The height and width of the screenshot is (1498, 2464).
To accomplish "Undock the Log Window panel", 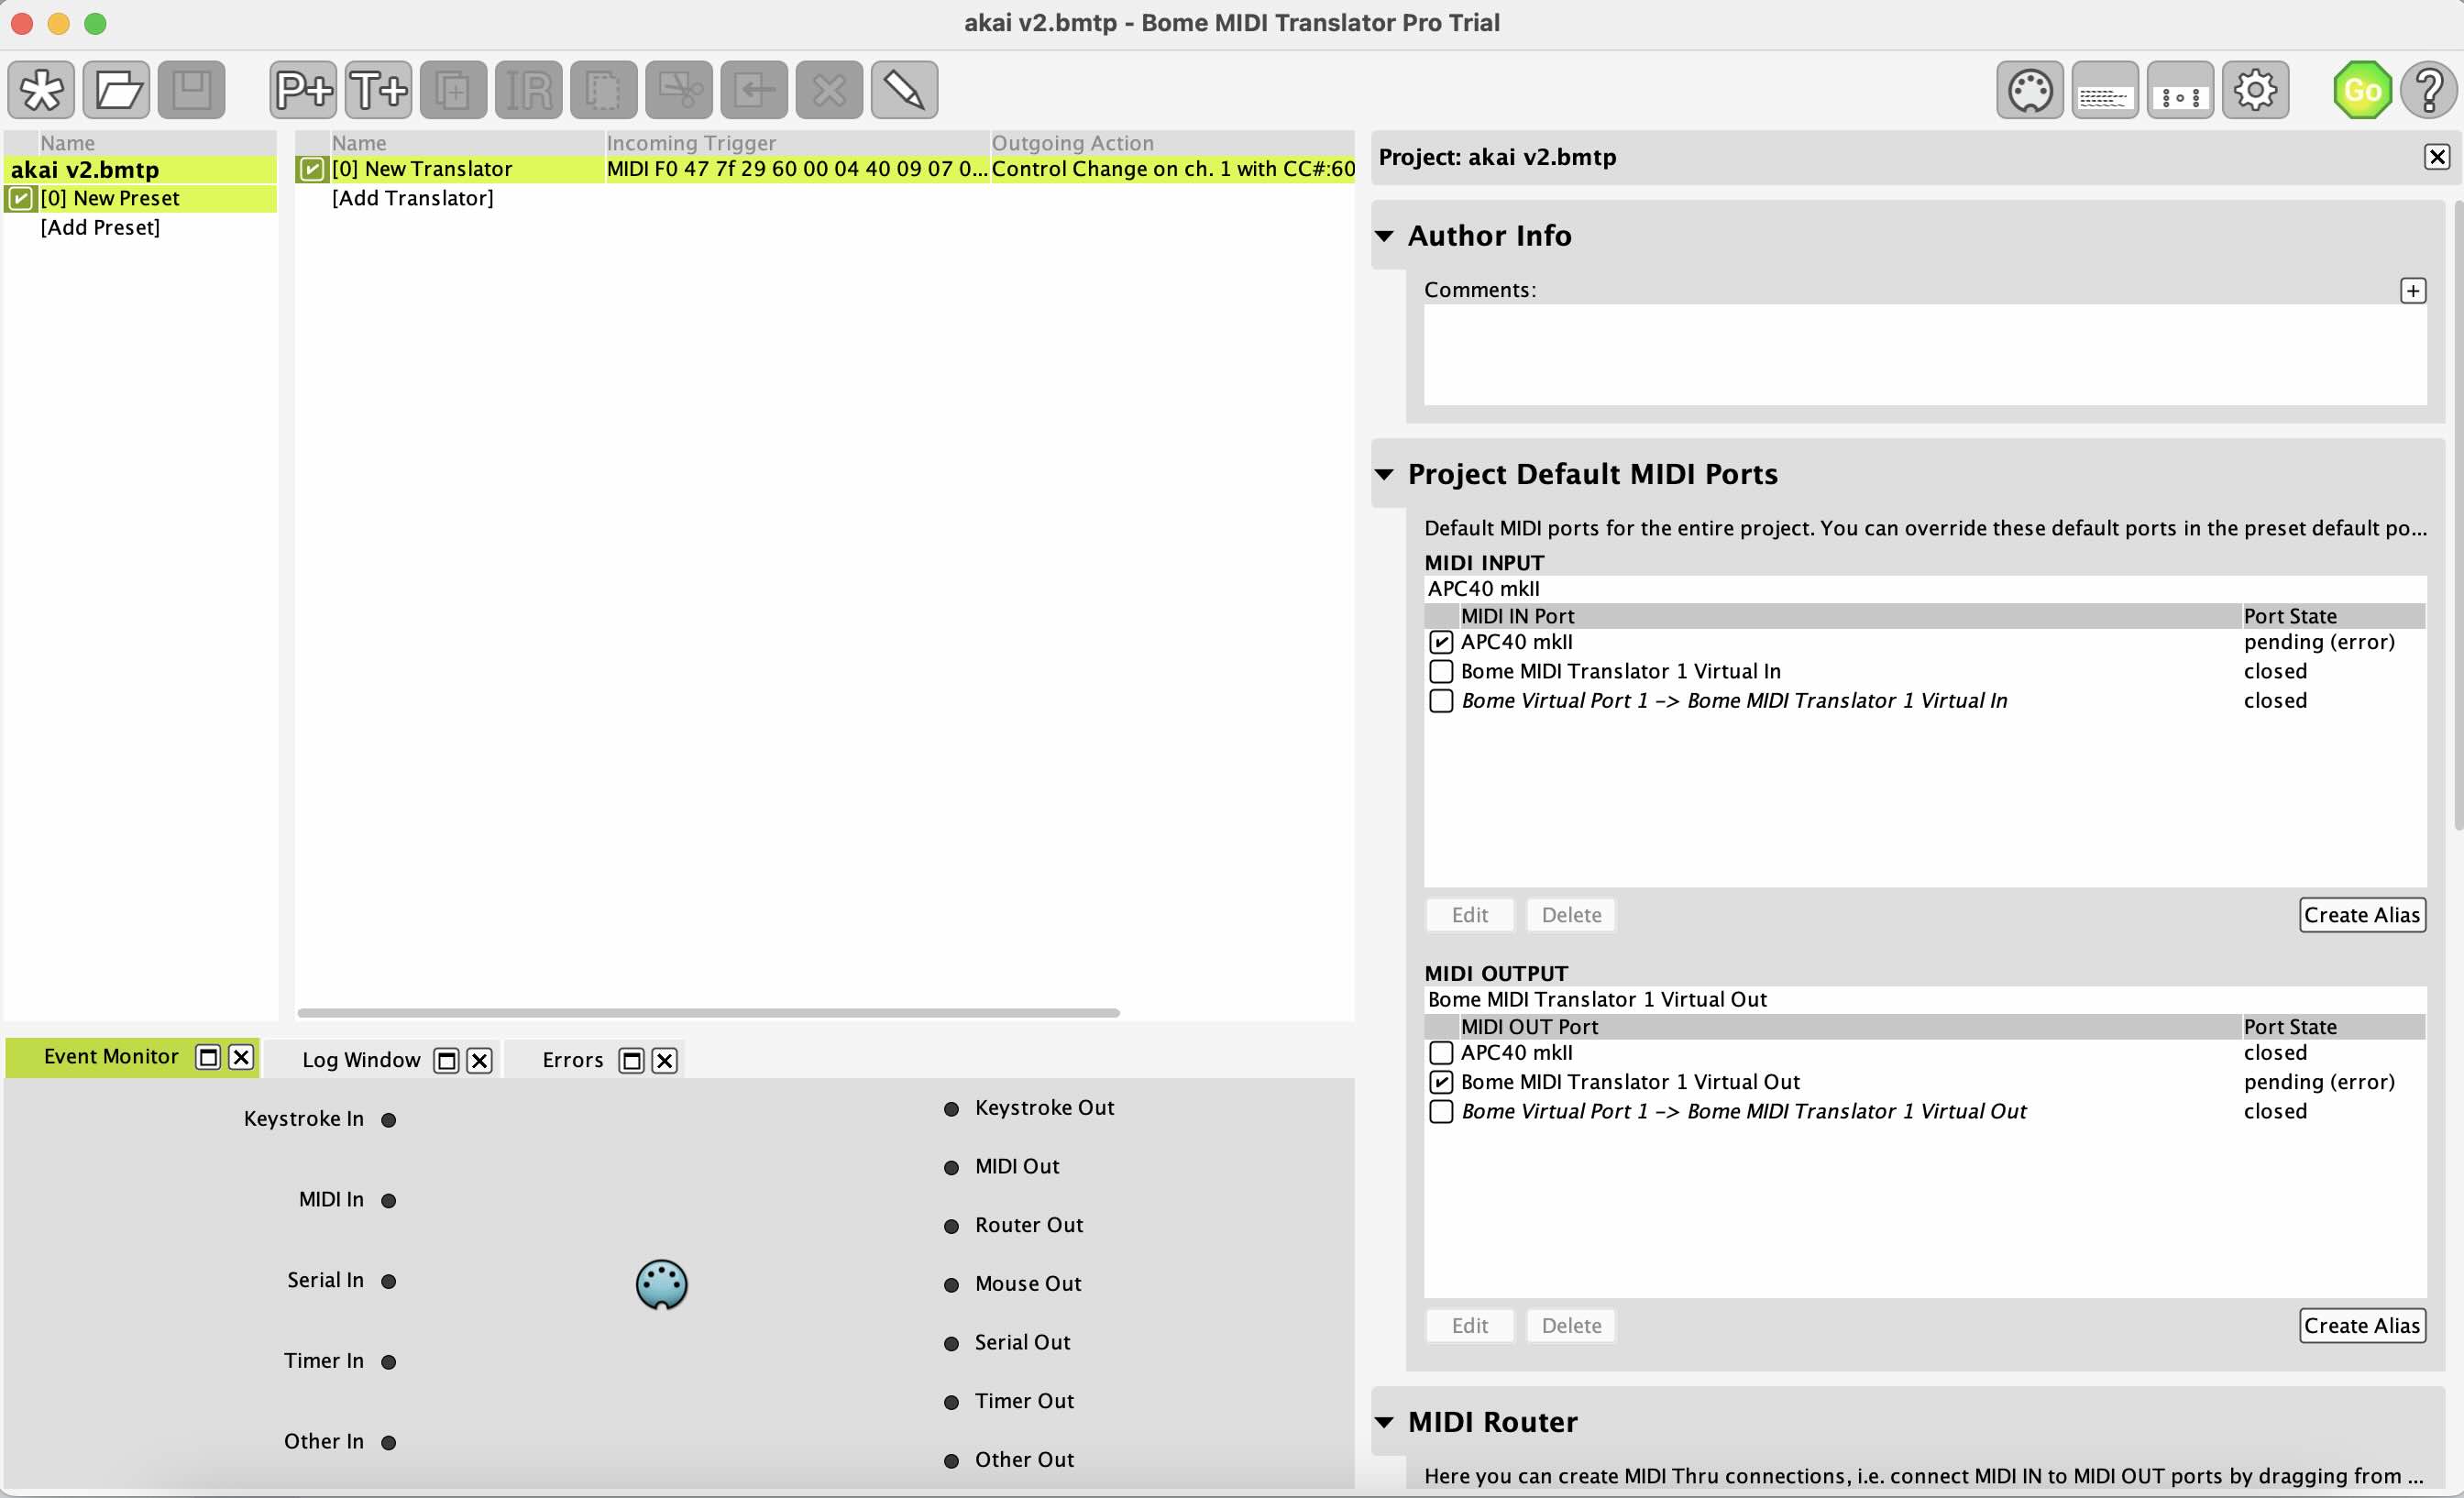I will (446, 1060).
